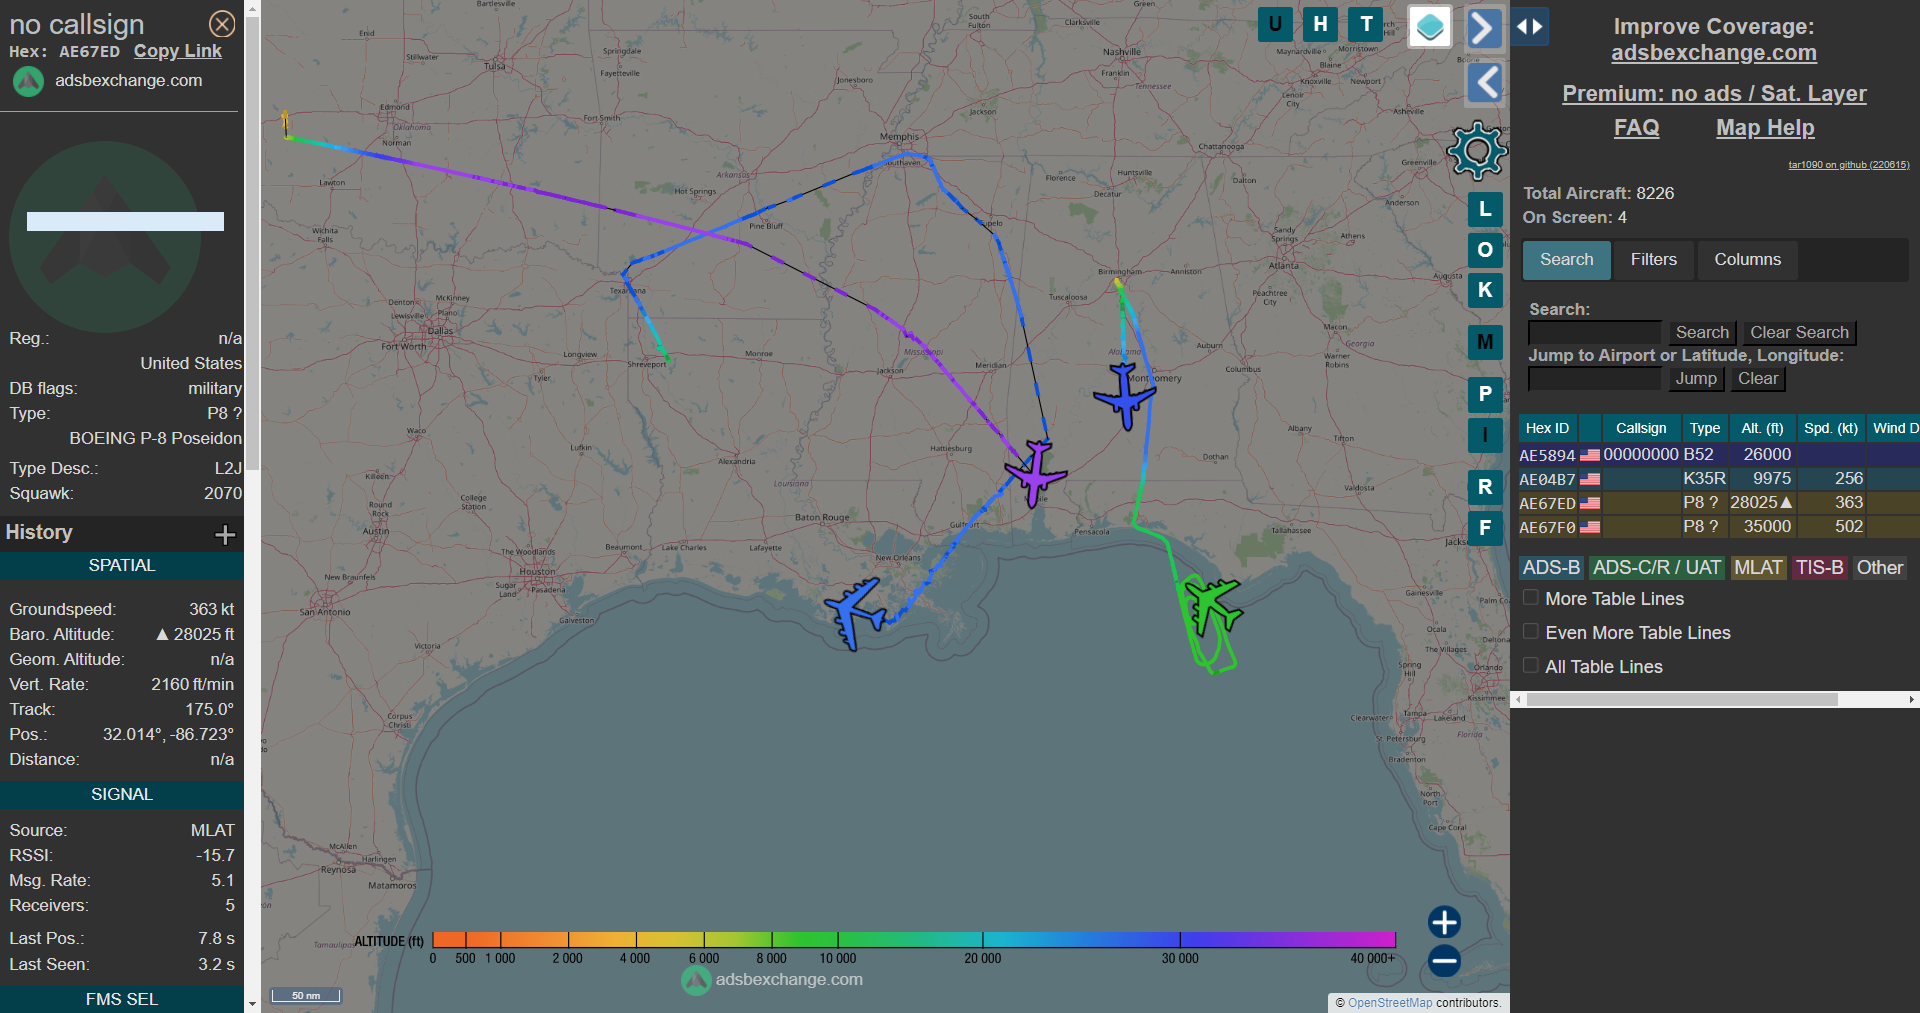Toggle the F map button
This screenshot has height=1013, width=1920.
[x=1485, y=528]
